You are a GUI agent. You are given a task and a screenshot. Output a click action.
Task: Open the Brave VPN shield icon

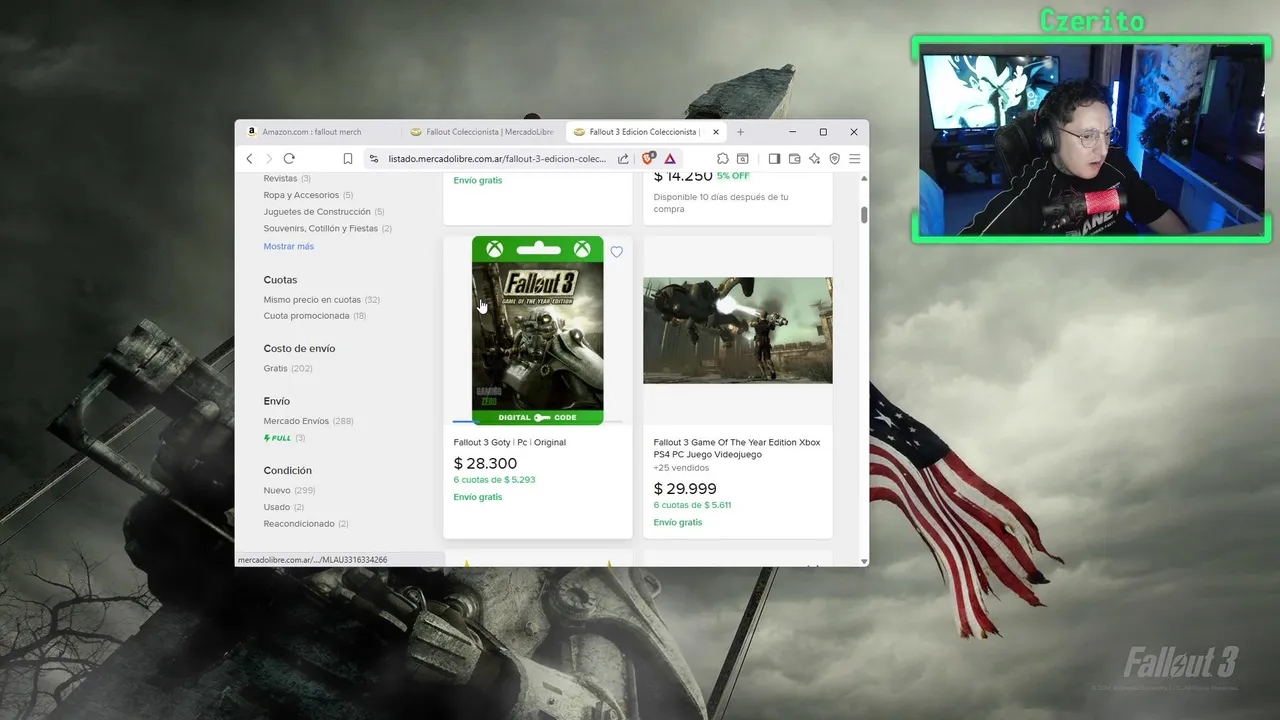click(x=834, y=158)
